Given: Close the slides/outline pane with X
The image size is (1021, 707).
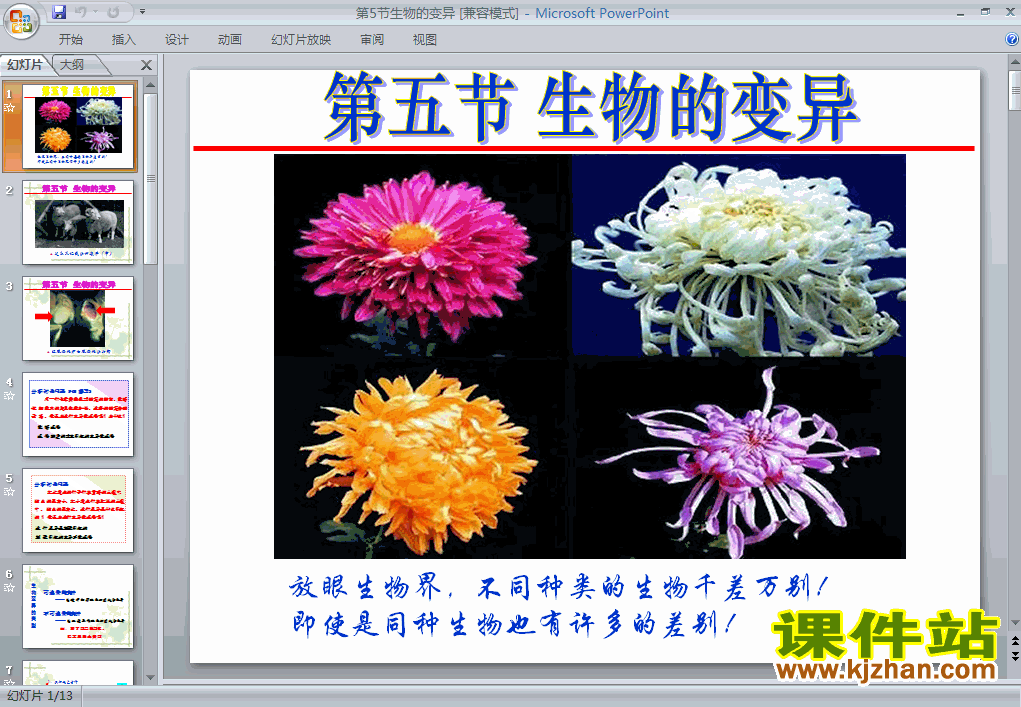Looking at the screenshot, I should tap(147, 65).
